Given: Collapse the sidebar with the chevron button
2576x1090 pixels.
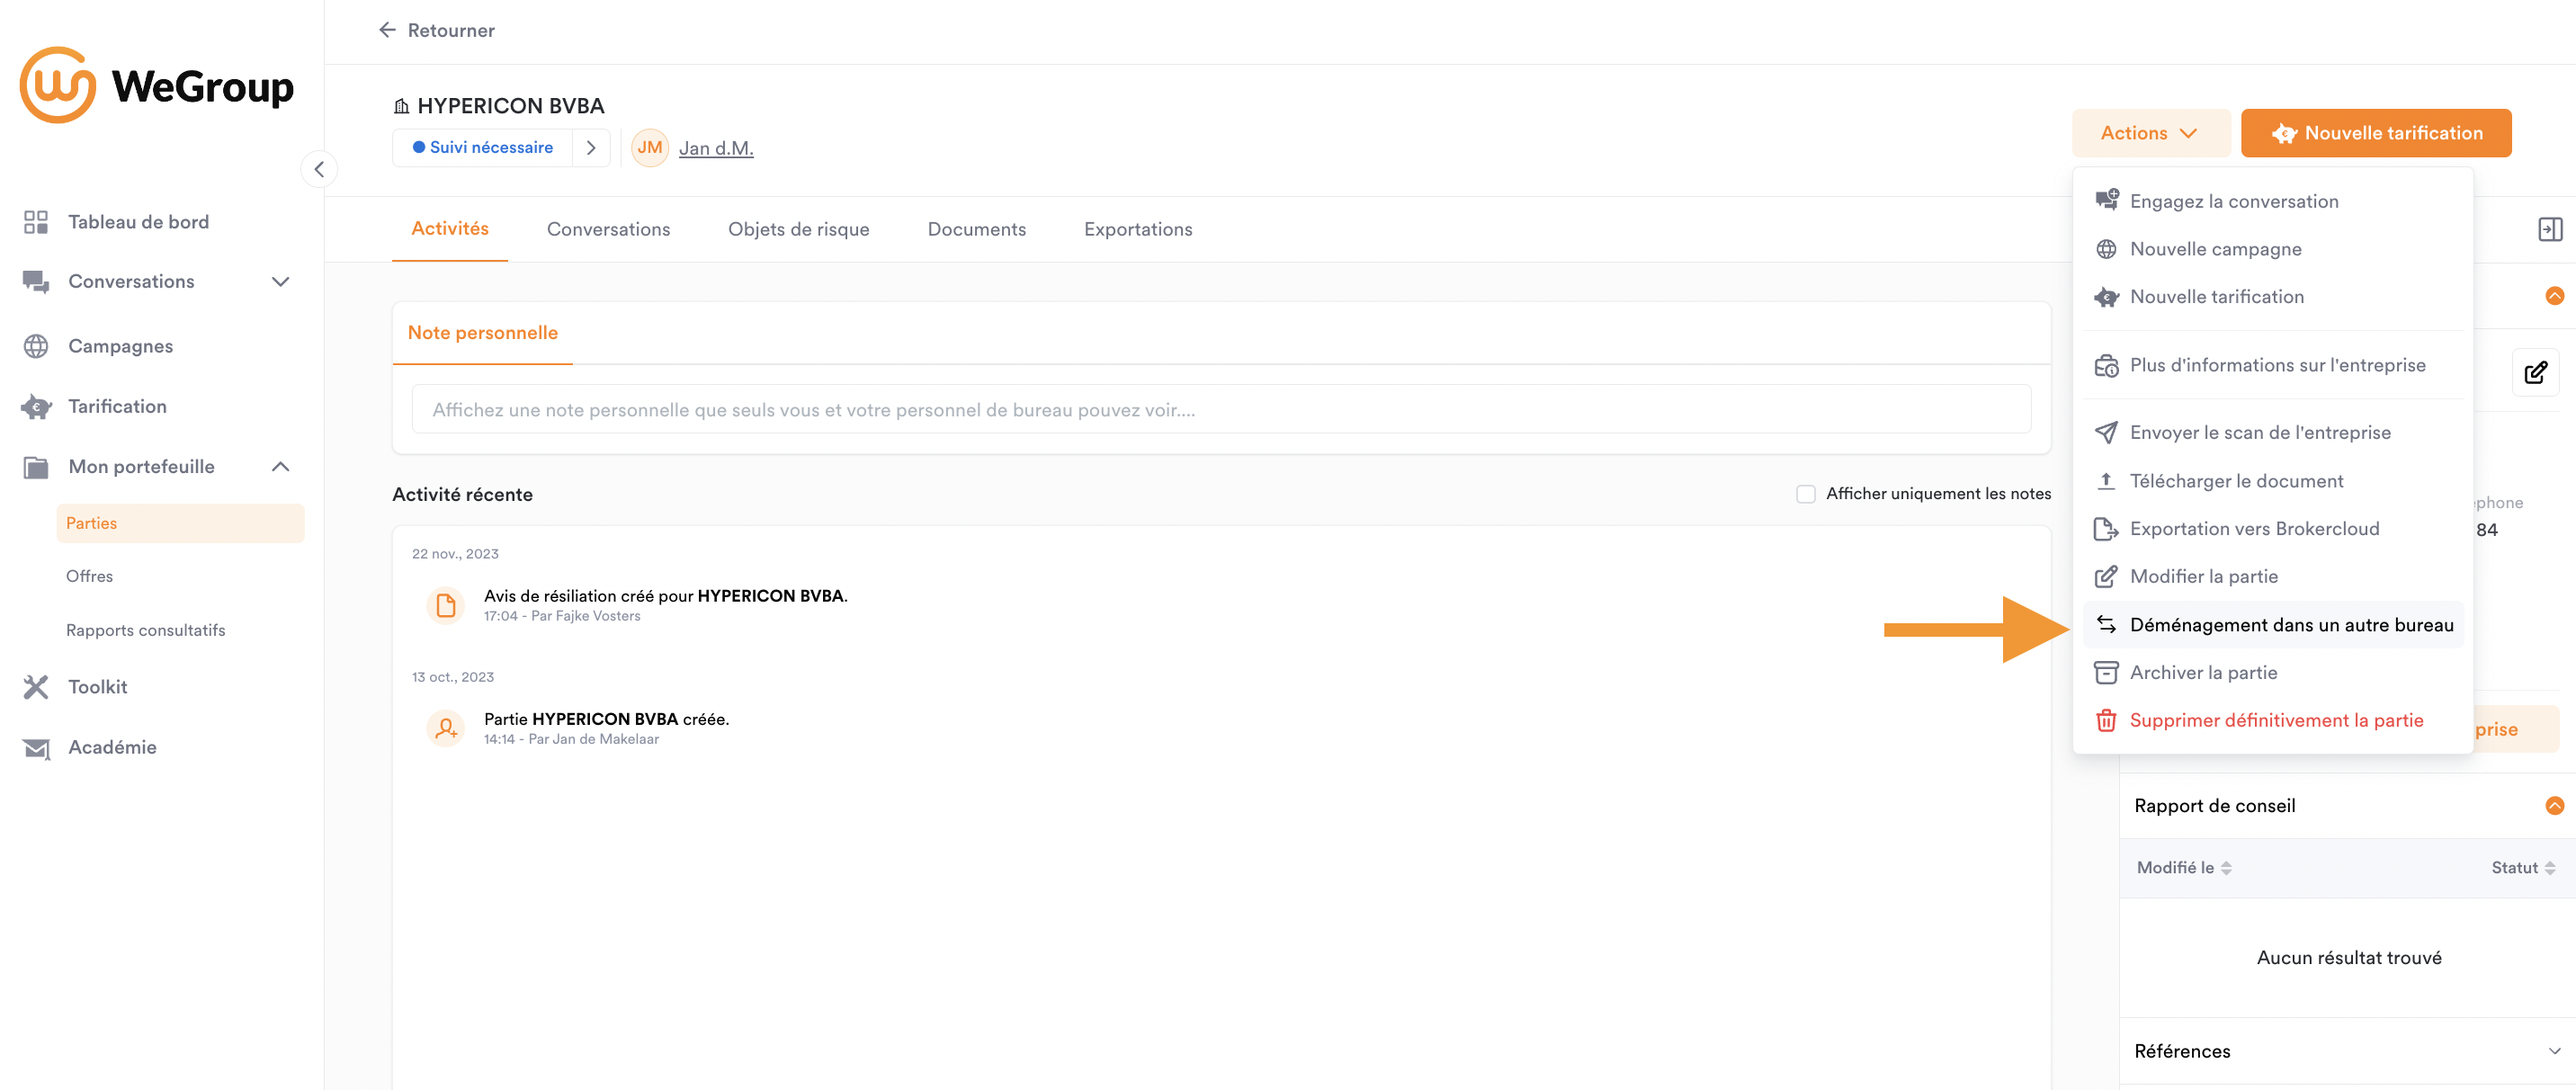Looking at the screenshot, I should (319, 169).
